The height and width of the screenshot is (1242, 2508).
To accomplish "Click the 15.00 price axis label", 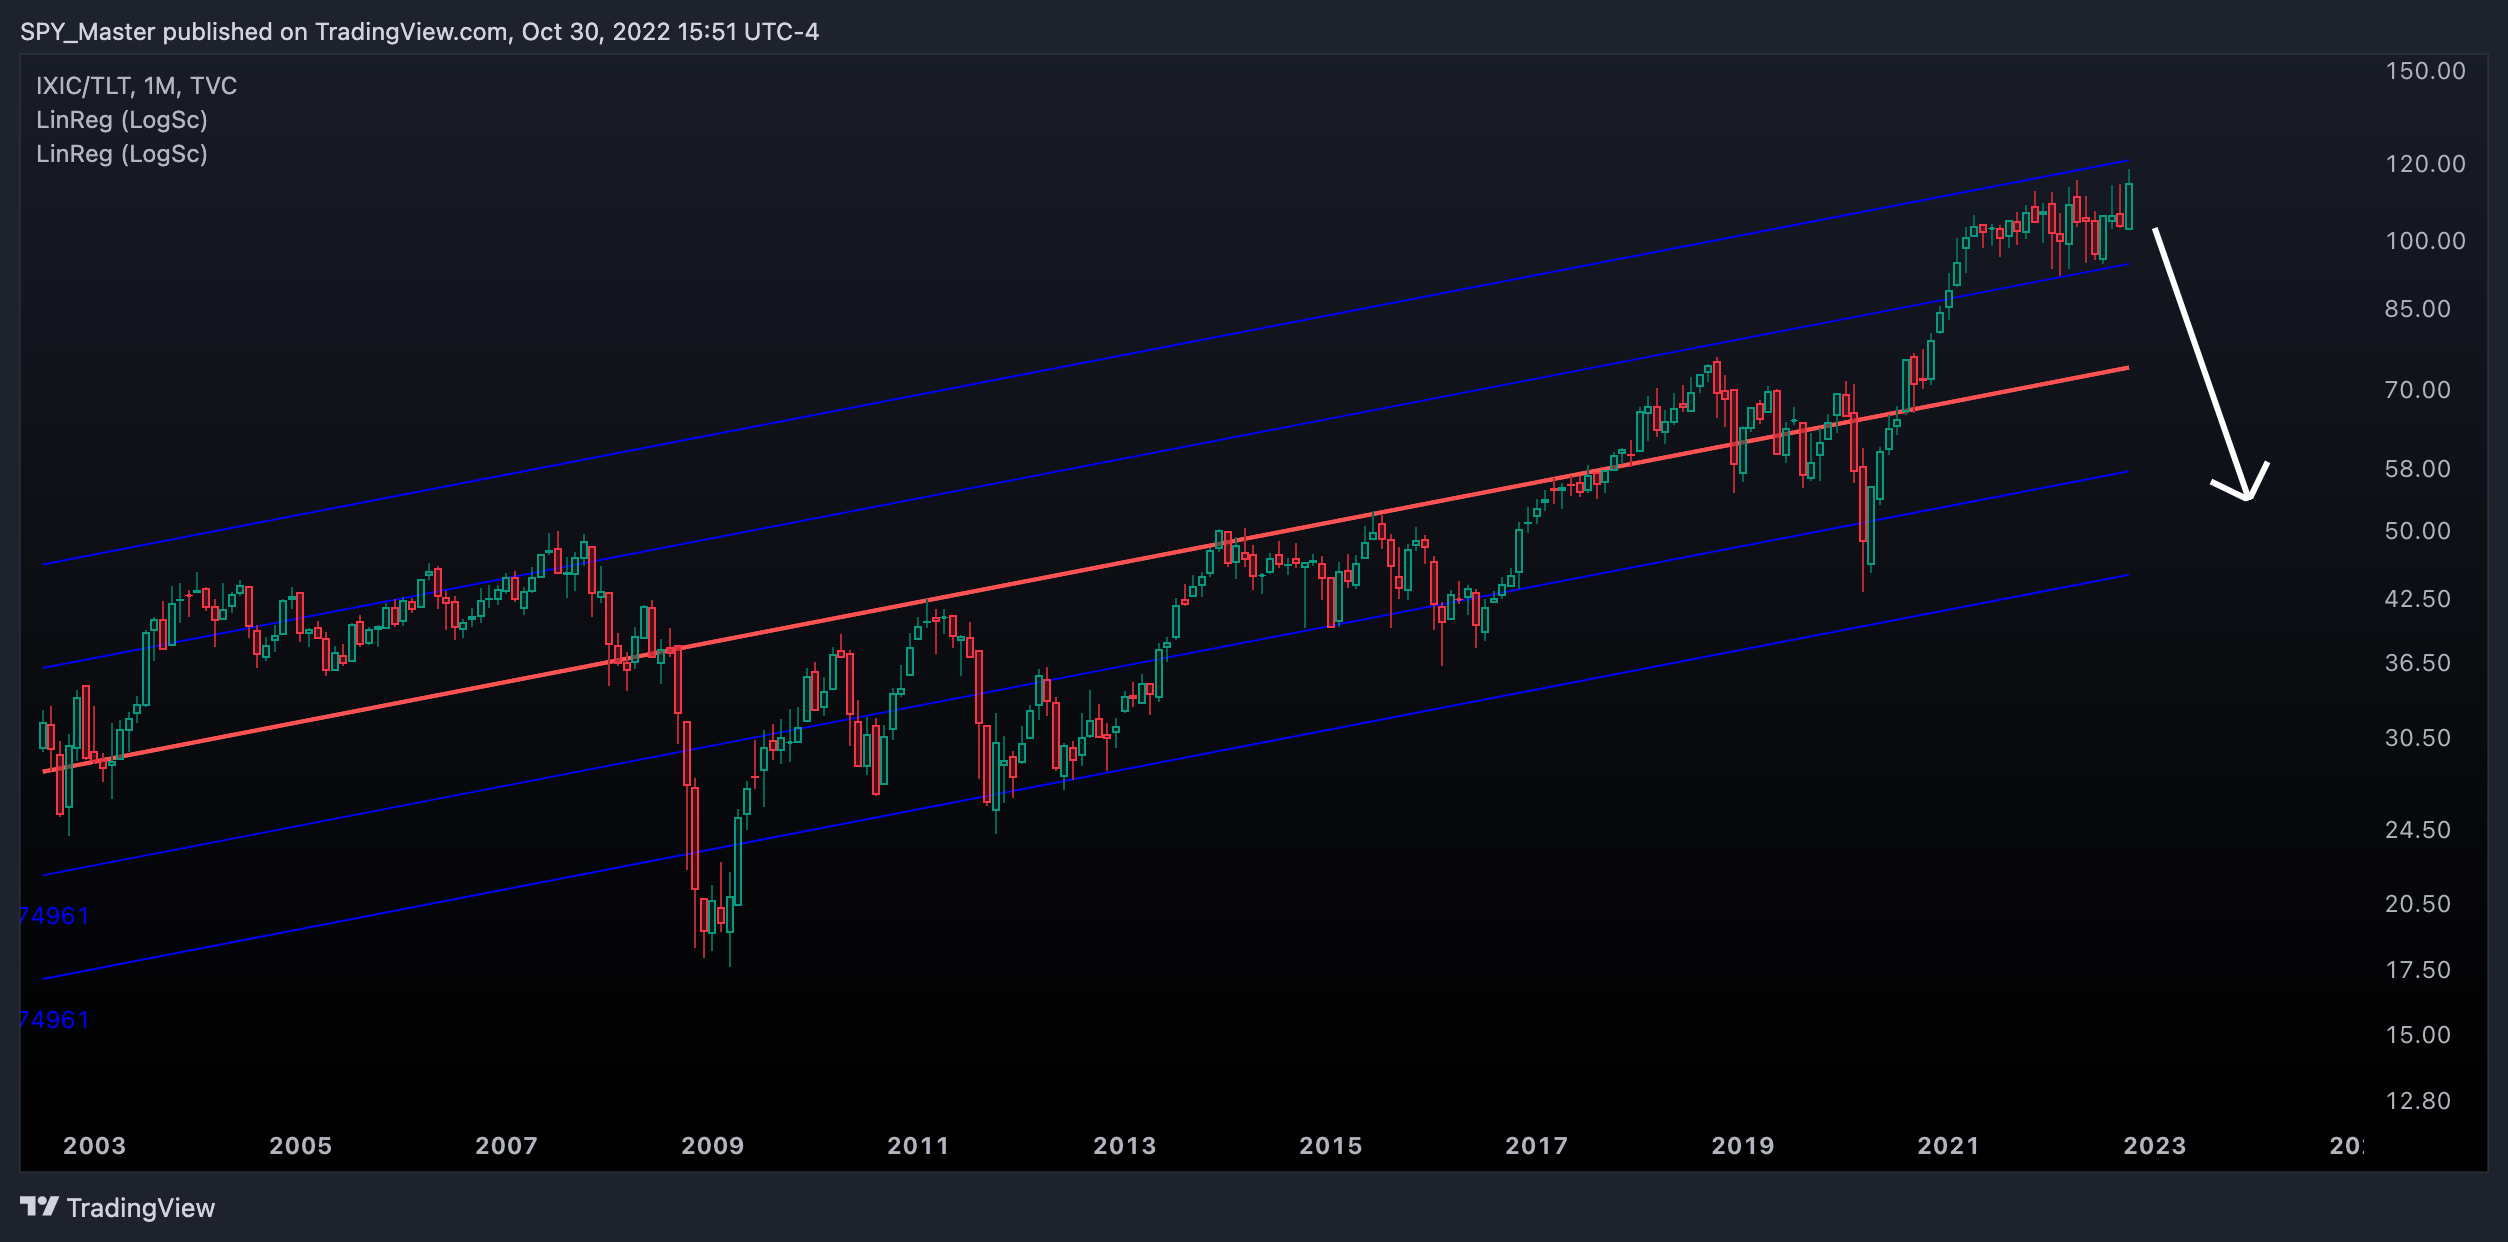I will tap(2418, 1035).
